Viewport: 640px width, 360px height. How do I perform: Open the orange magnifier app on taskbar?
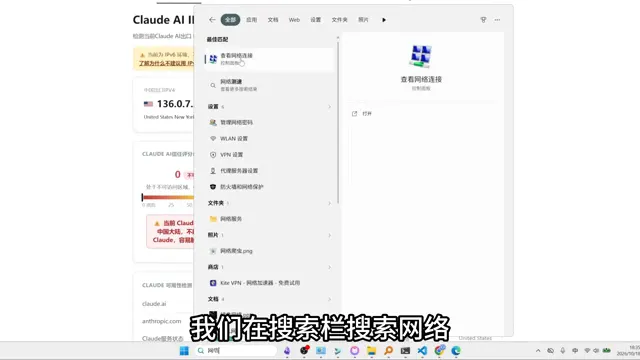click(x=388, y=351)
